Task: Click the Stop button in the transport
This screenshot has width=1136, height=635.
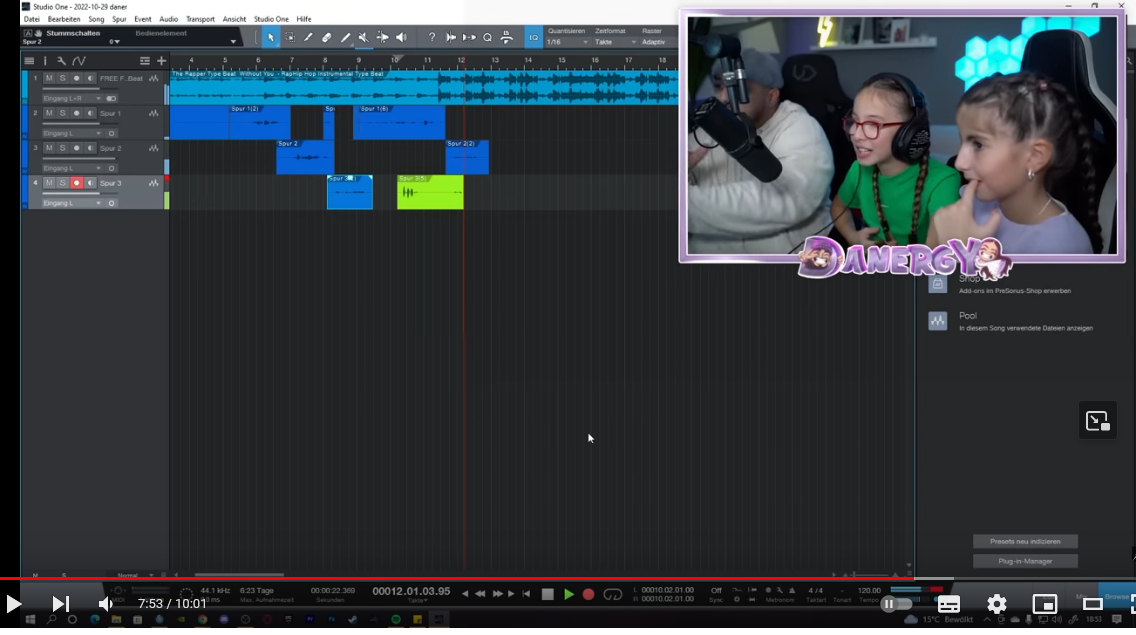Action: [x=548, y=593]
